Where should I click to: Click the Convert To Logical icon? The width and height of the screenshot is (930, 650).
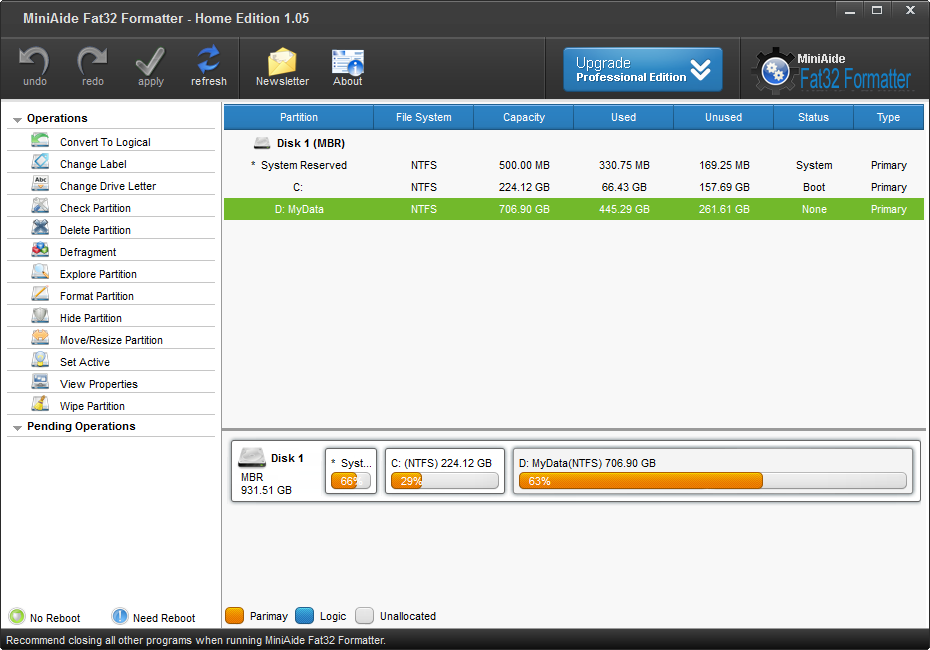point(40,141)
